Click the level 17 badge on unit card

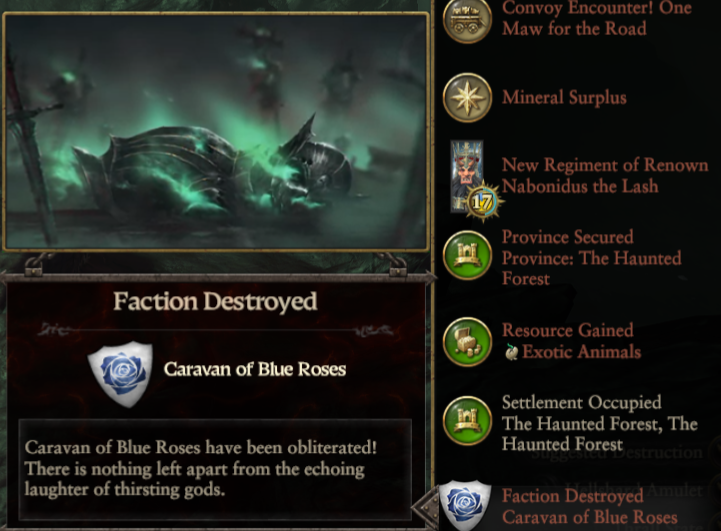(x=482, y=201)
